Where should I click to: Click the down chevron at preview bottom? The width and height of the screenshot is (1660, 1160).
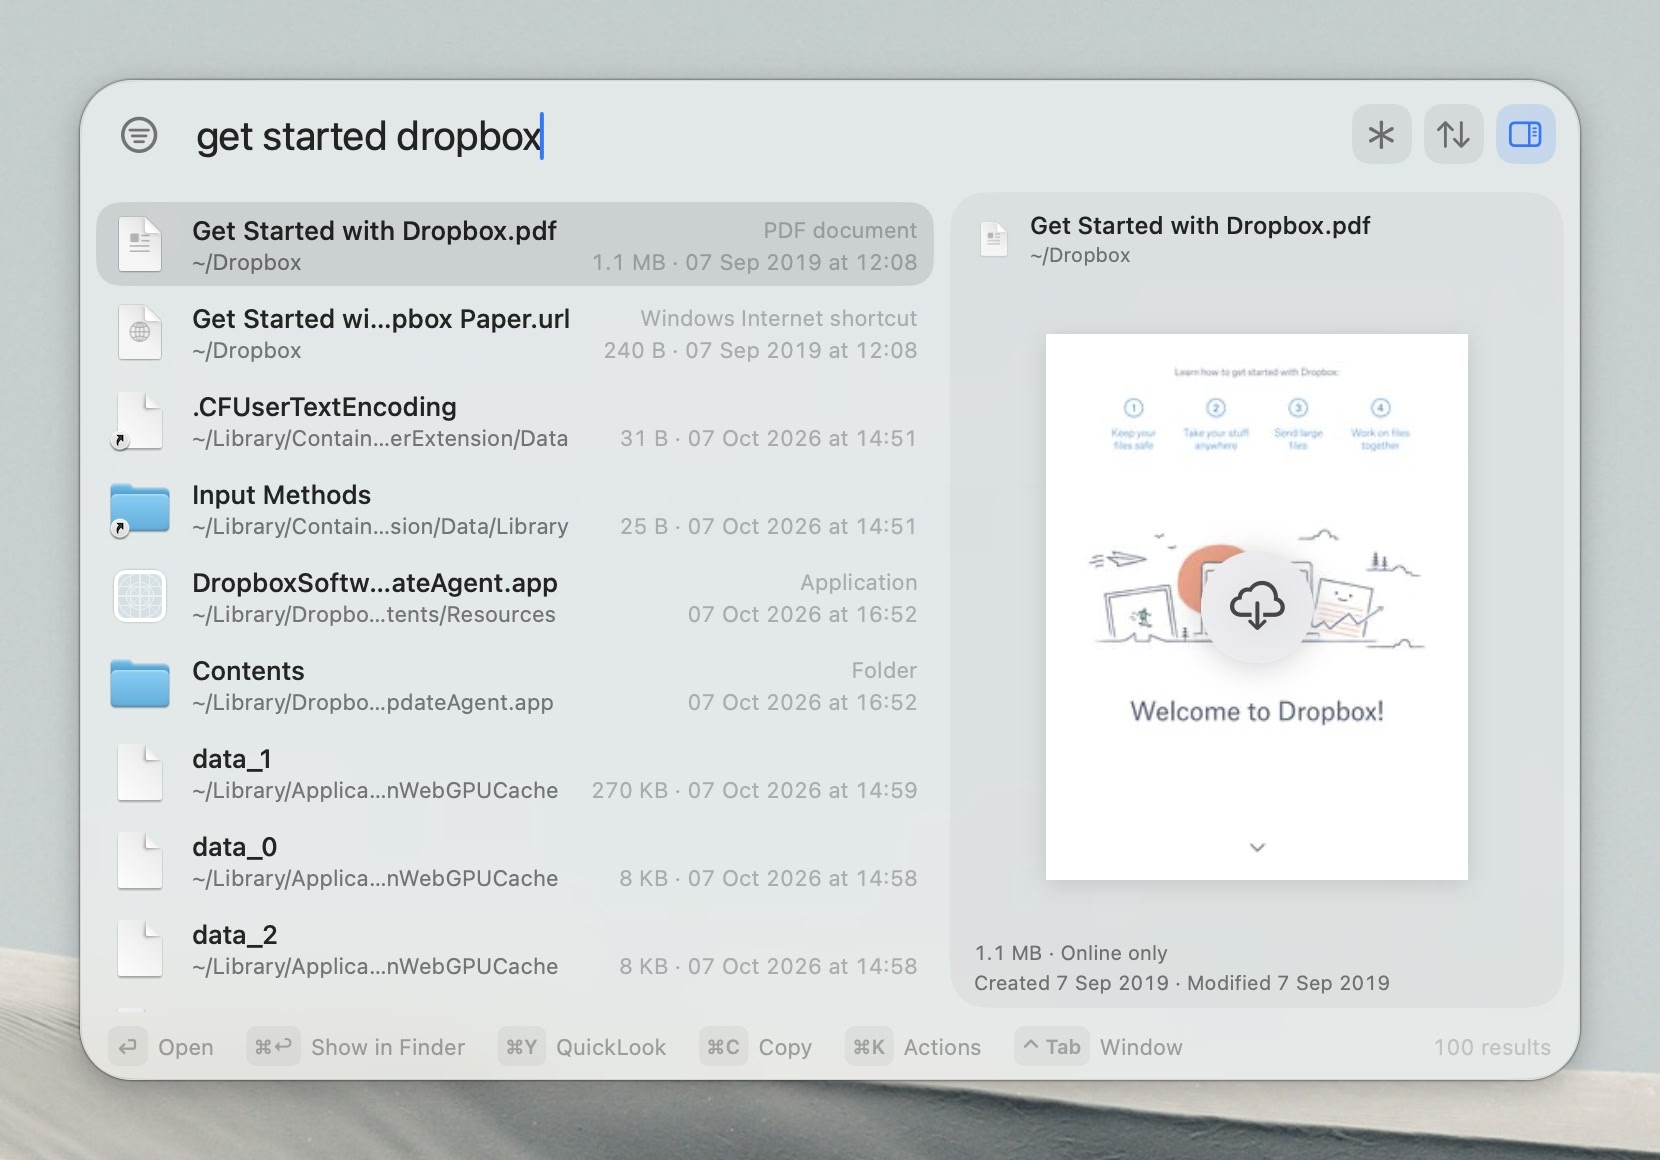coord(1258,848)
